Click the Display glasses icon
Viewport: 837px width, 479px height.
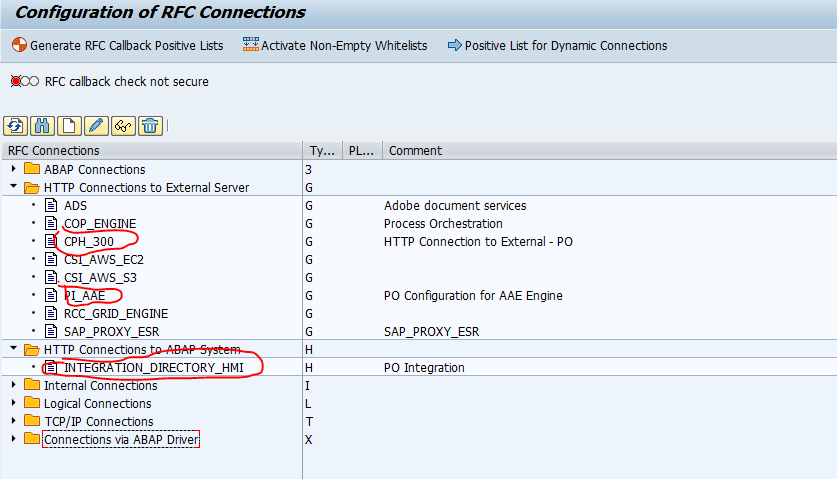[x=123, y=126]
